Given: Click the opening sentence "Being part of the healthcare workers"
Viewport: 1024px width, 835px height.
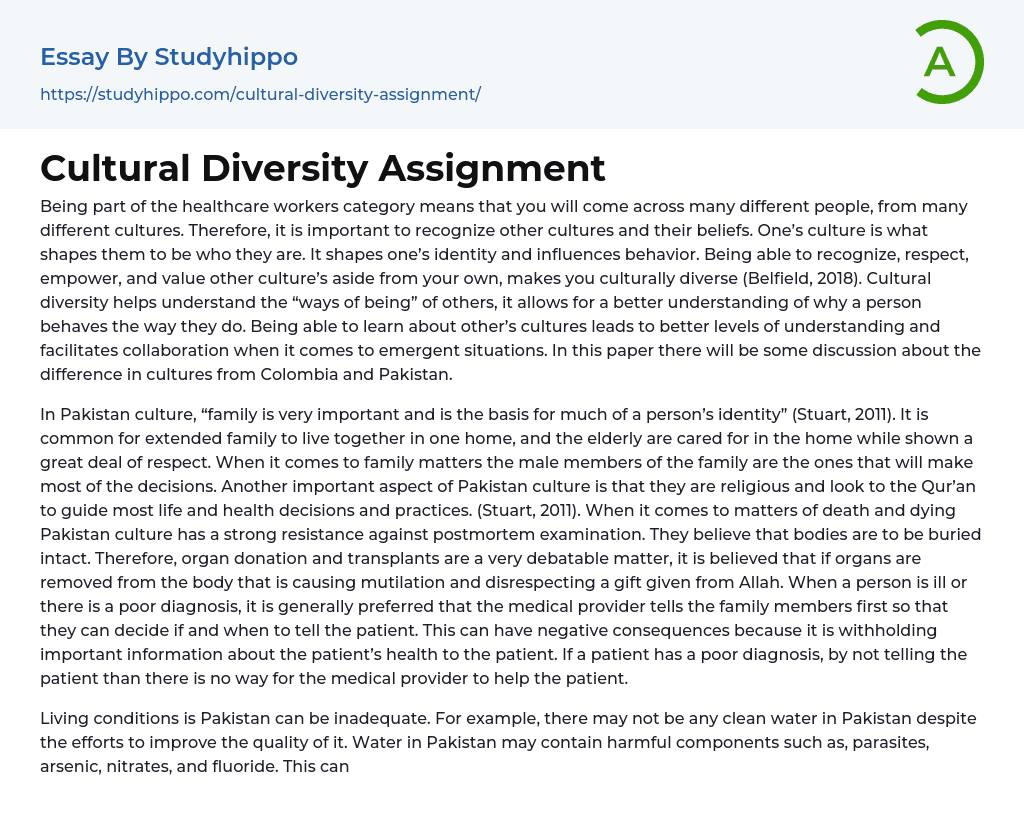Looking at the screenshot, I should (178, 206).
